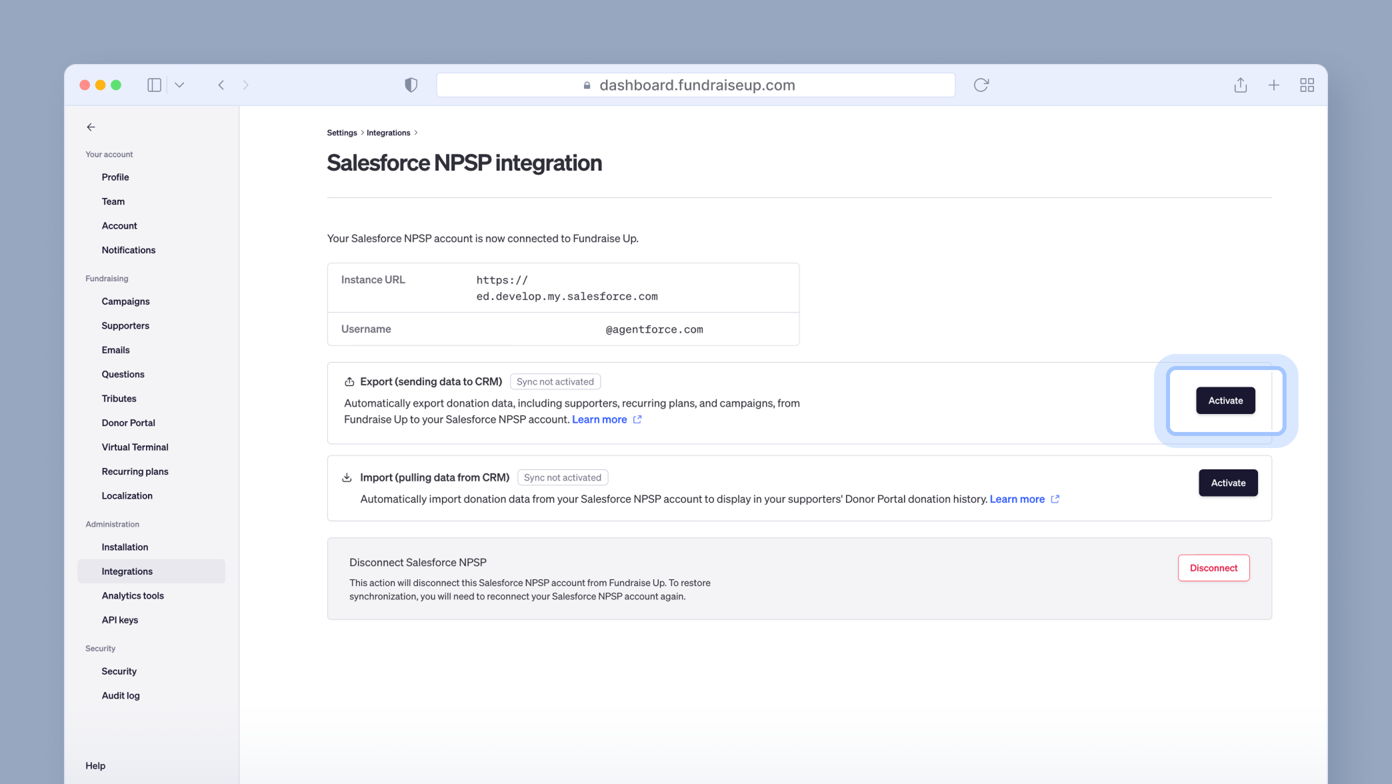This screenshot has height=784, width=1392.
Task: Click the browser sidebar panel icon
Action: tap(154, 85)
